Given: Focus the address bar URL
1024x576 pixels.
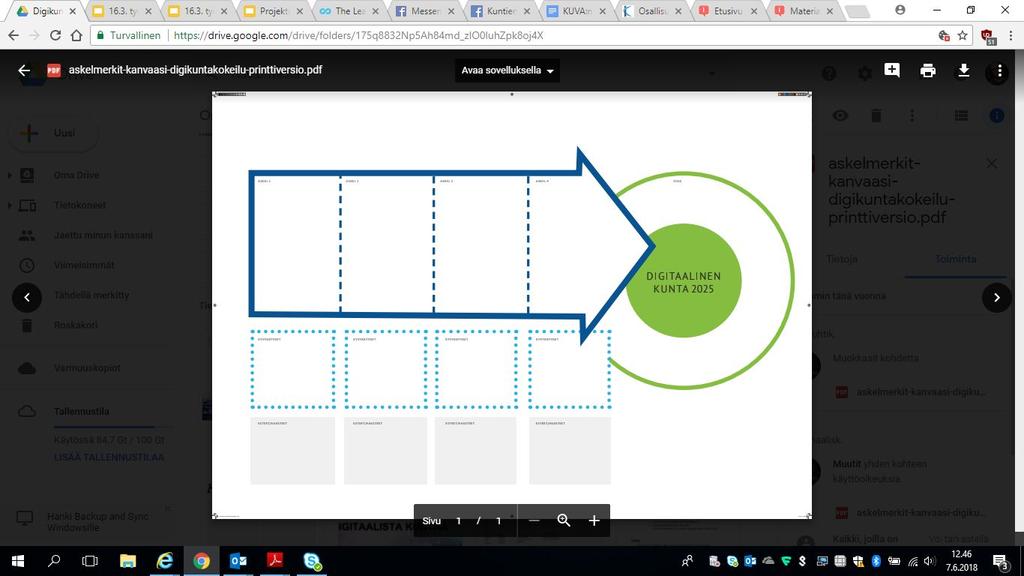Looking at the screenshot, I should point(358,35).
